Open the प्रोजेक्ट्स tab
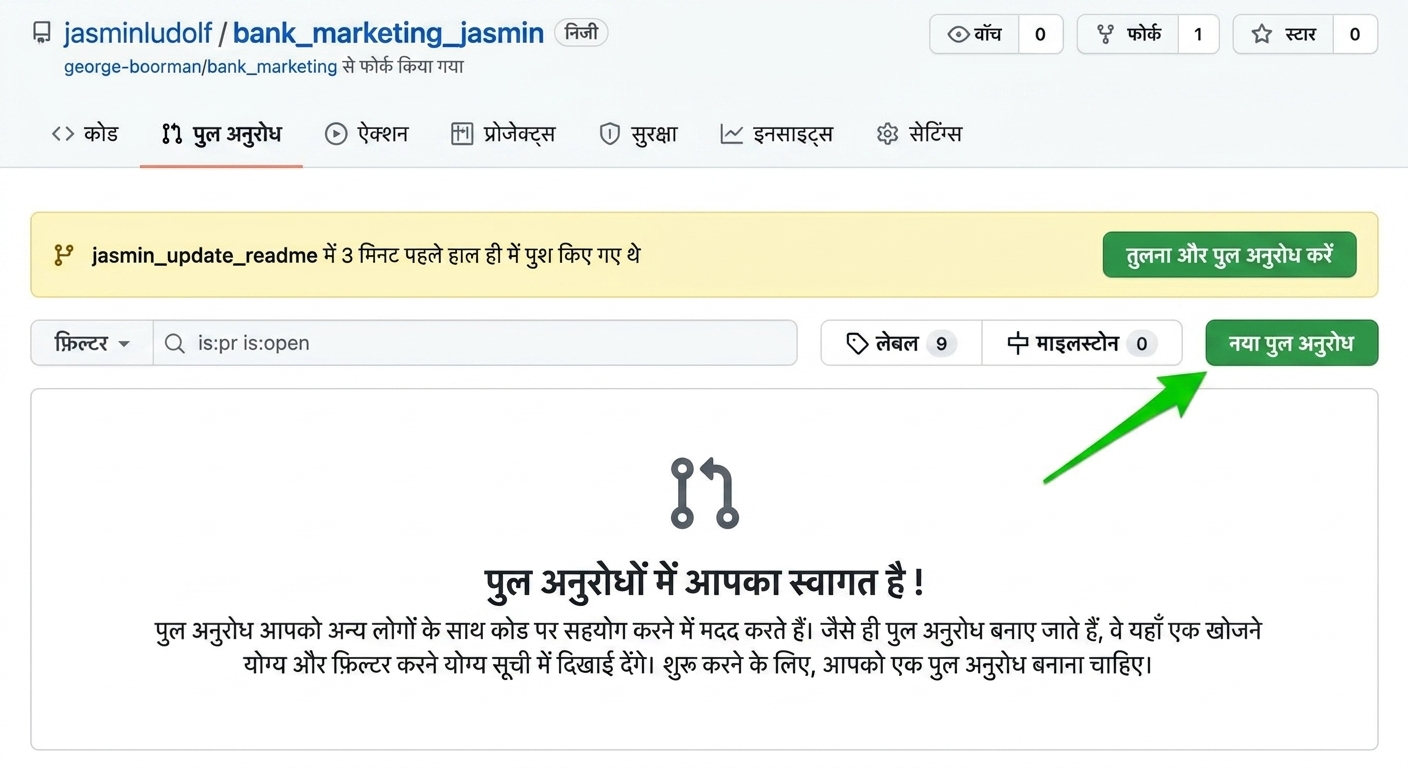 point(503,134)
